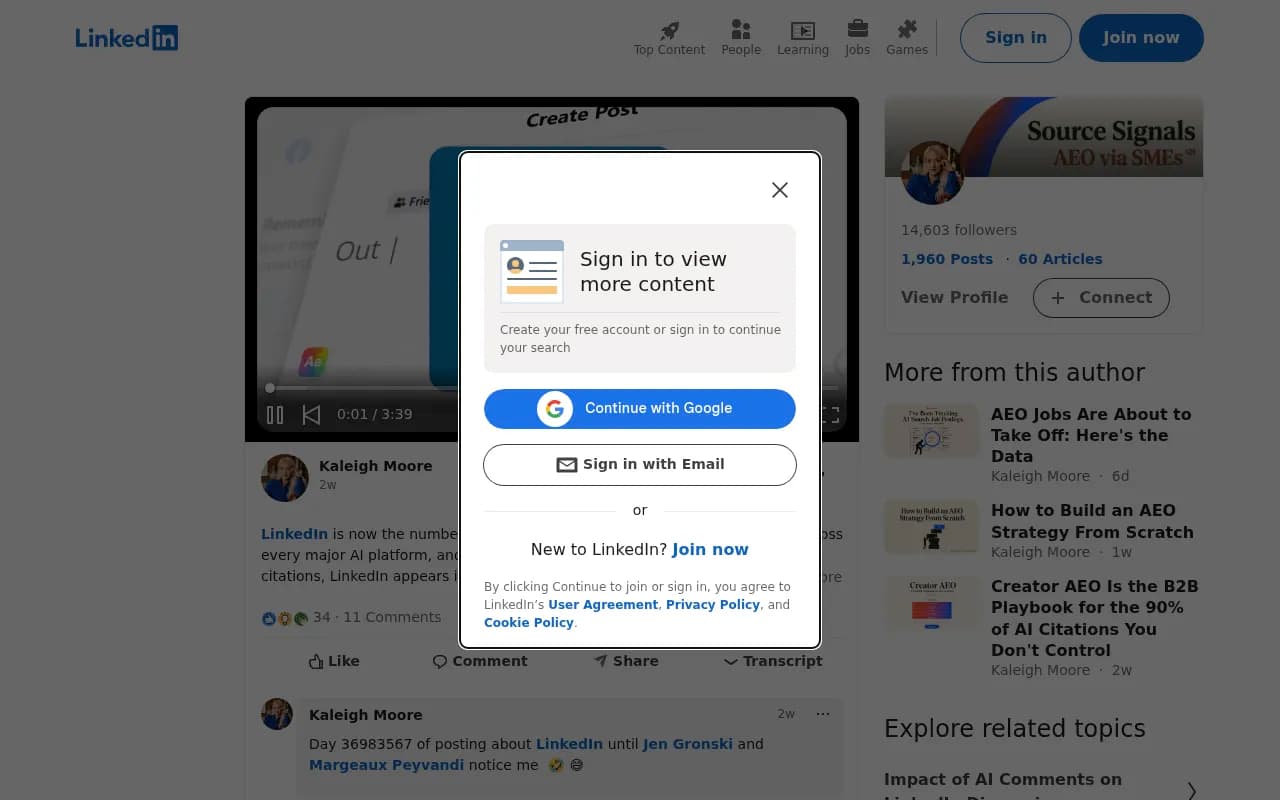The height and width of the screenshot is (800, 1280).
Task: Click Kaleigh Moore's post author avatar
Action: [x=285, y=477]
